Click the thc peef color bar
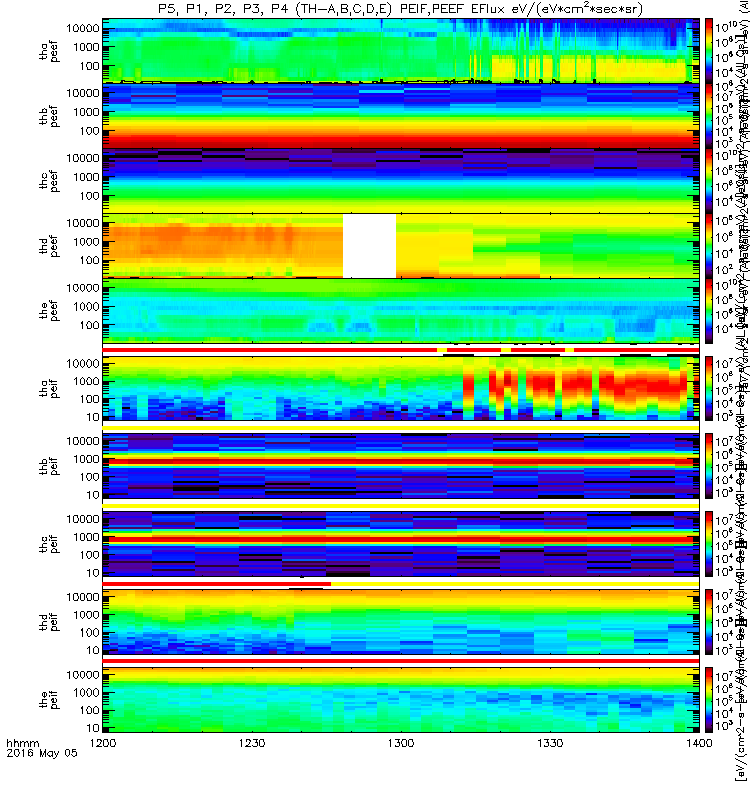750x800 pixels. tap(709, 181)
